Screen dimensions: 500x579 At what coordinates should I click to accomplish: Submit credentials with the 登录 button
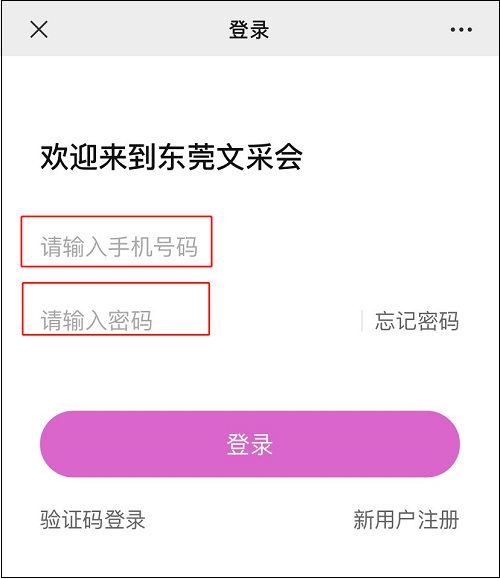(x=250, y=444)
